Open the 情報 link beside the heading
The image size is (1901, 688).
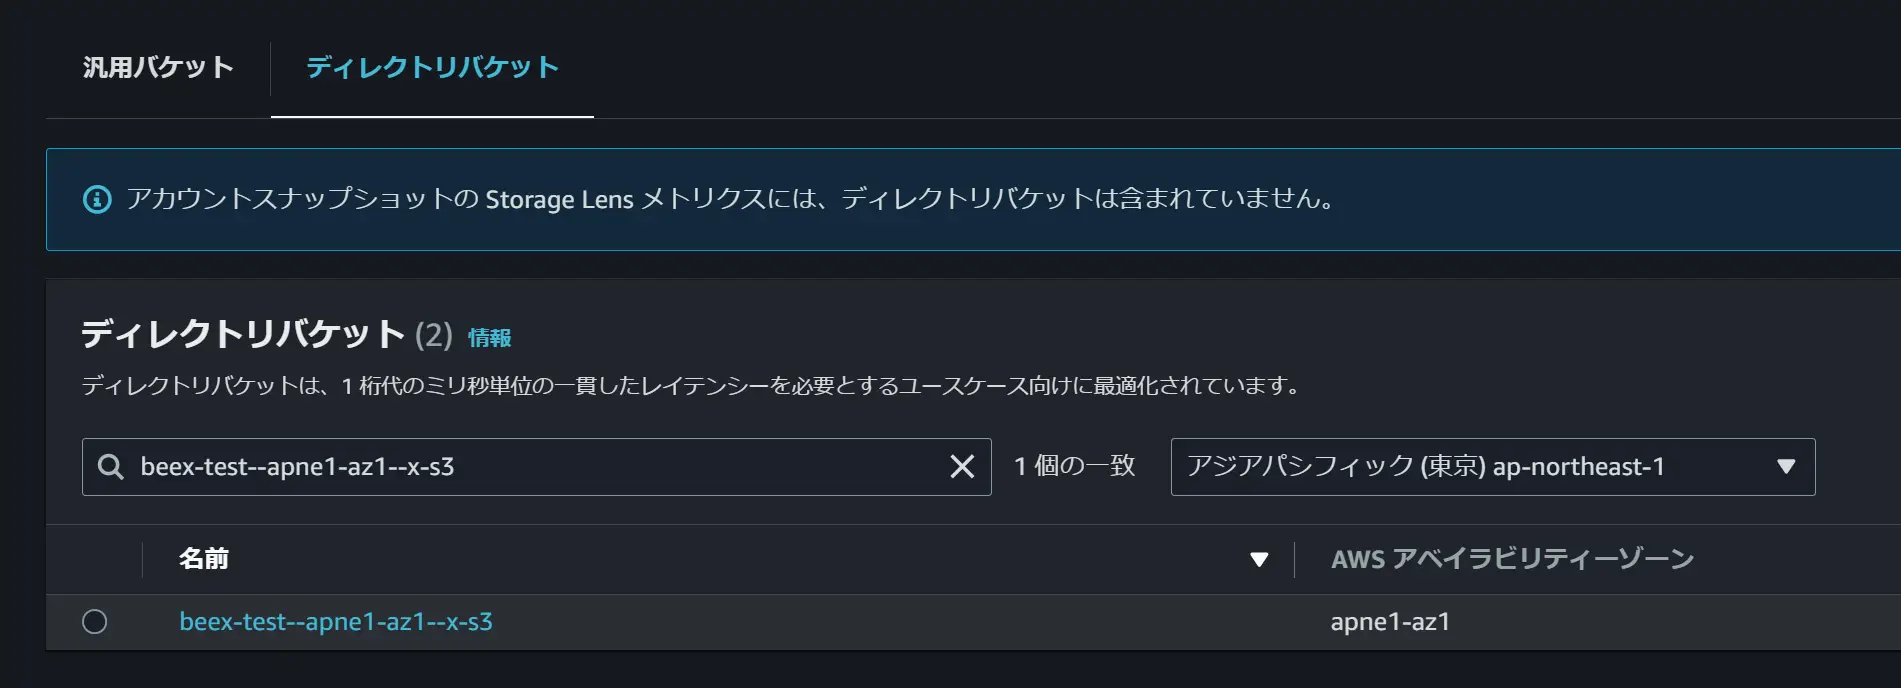[489, 337]
